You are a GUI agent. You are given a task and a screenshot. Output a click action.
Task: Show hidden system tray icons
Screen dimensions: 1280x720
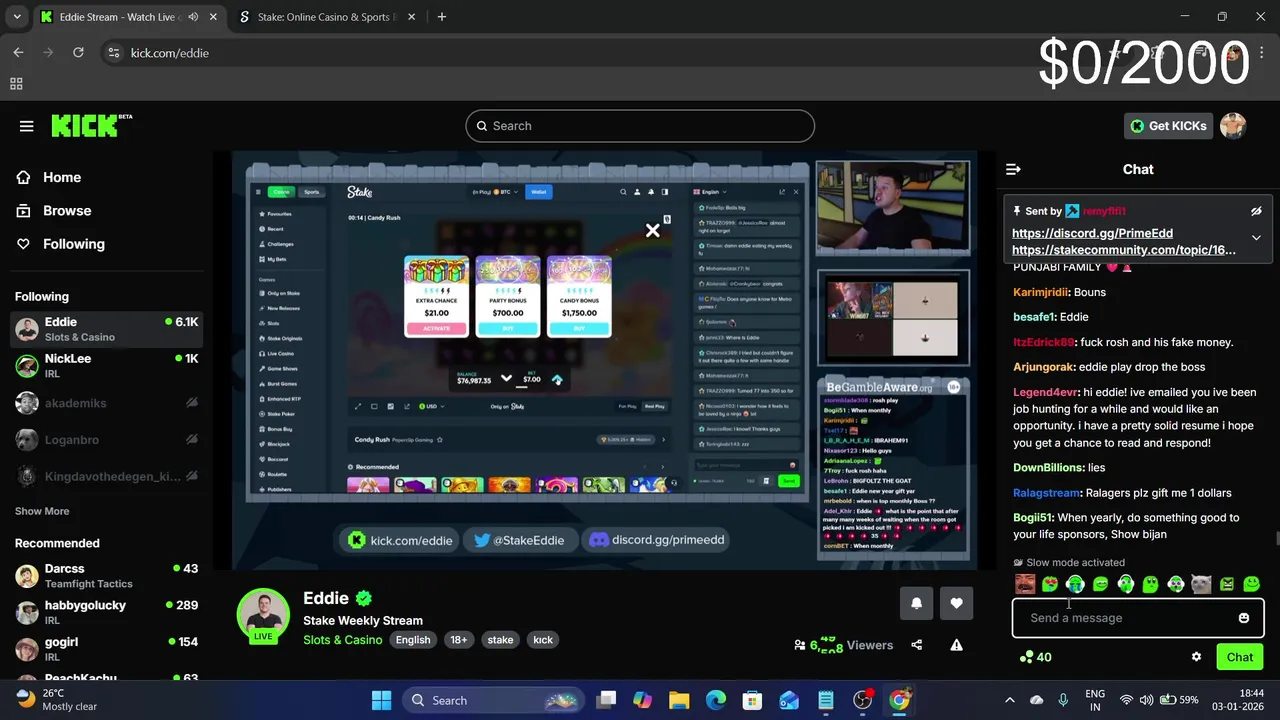click(1009, 700)
